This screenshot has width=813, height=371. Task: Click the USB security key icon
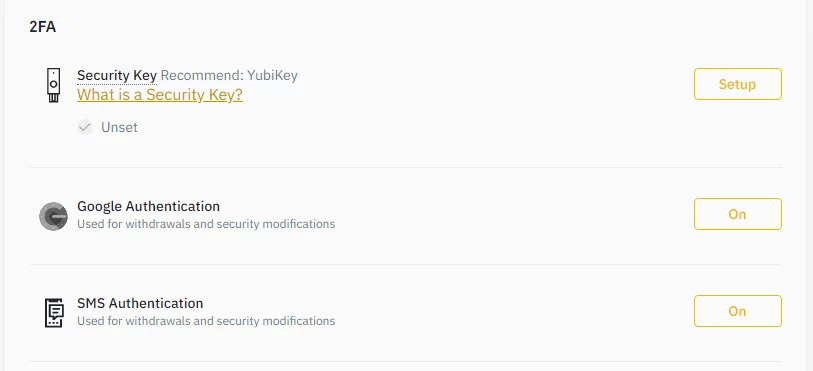pyautogui.click(x=53, y=85)
